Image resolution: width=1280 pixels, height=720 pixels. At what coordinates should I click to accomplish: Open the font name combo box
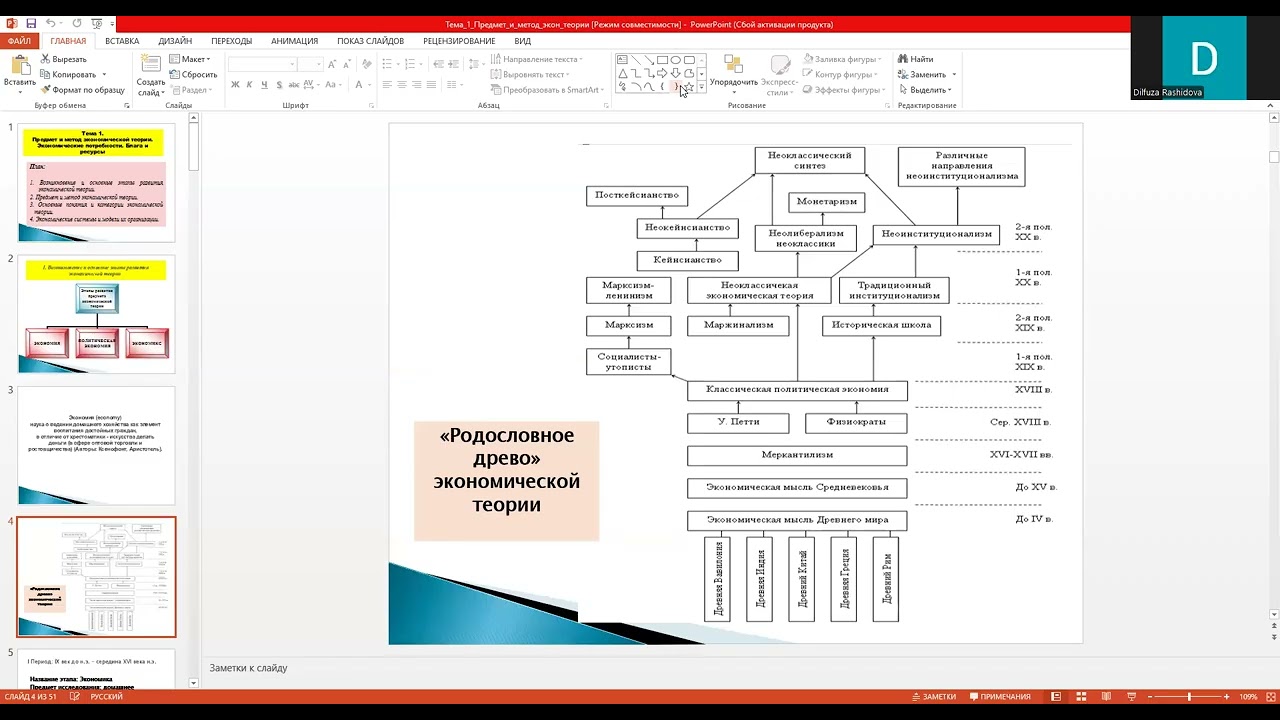[x=262, y=64]
